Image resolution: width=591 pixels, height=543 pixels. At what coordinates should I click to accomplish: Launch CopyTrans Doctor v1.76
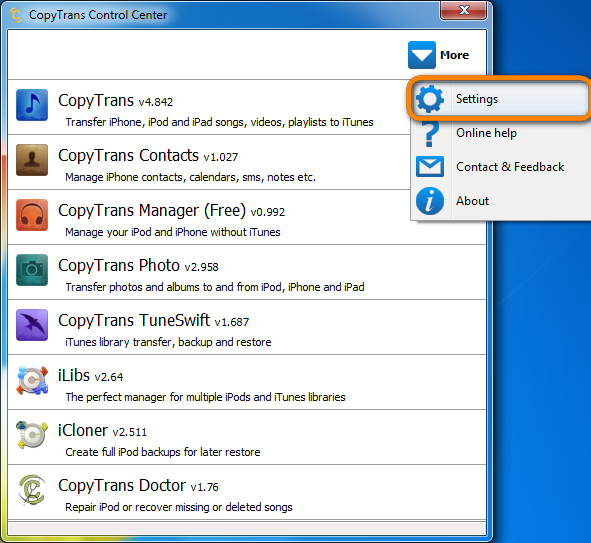[x=247, y=492]
